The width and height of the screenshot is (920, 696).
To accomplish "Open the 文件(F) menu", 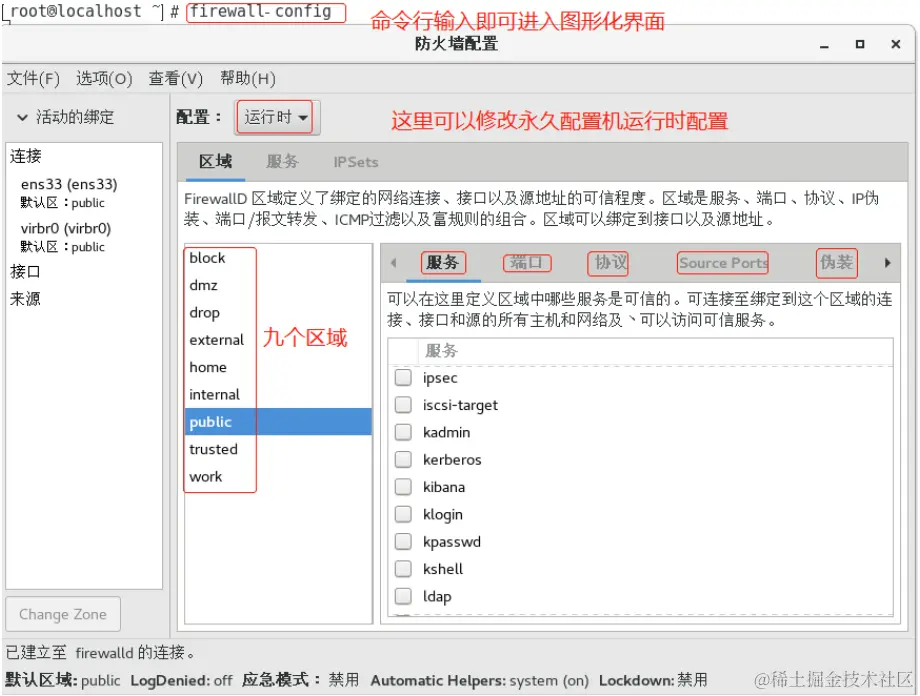I will pos(33,79).
